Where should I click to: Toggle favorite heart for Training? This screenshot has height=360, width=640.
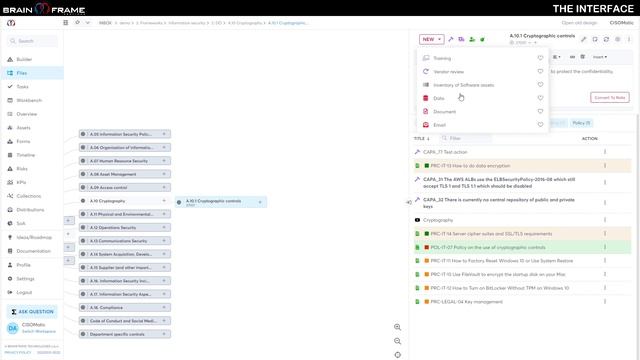[540, 58]
